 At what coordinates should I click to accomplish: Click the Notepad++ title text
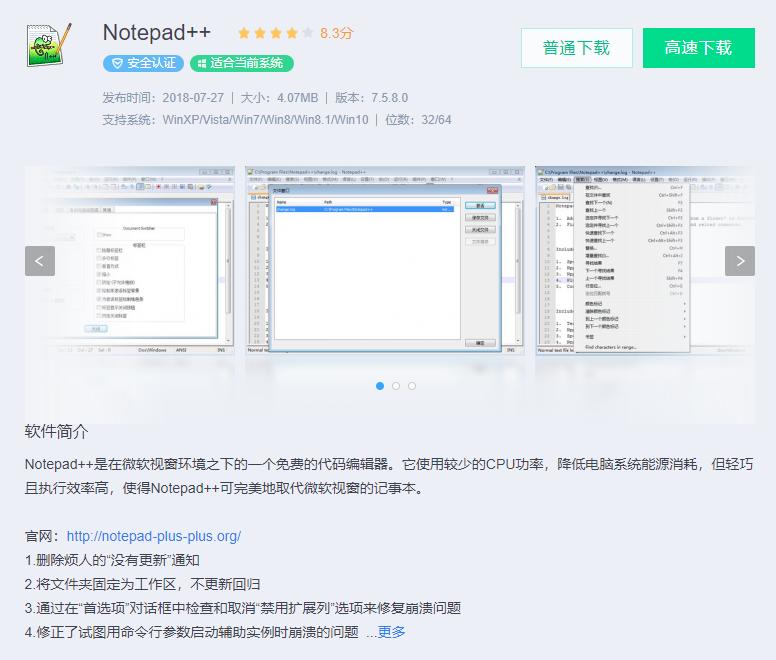point(157,33)
